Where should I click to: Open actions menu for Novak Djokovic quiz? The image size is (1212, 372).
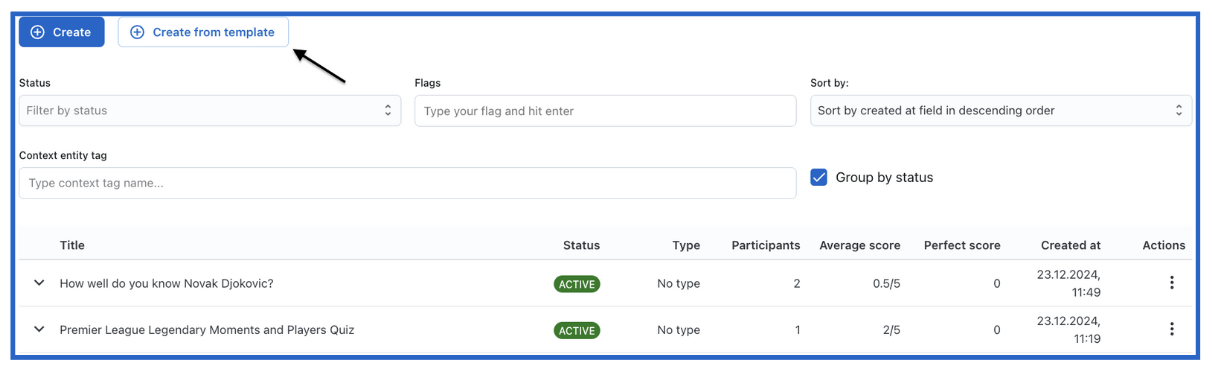tap(1171, 283)
